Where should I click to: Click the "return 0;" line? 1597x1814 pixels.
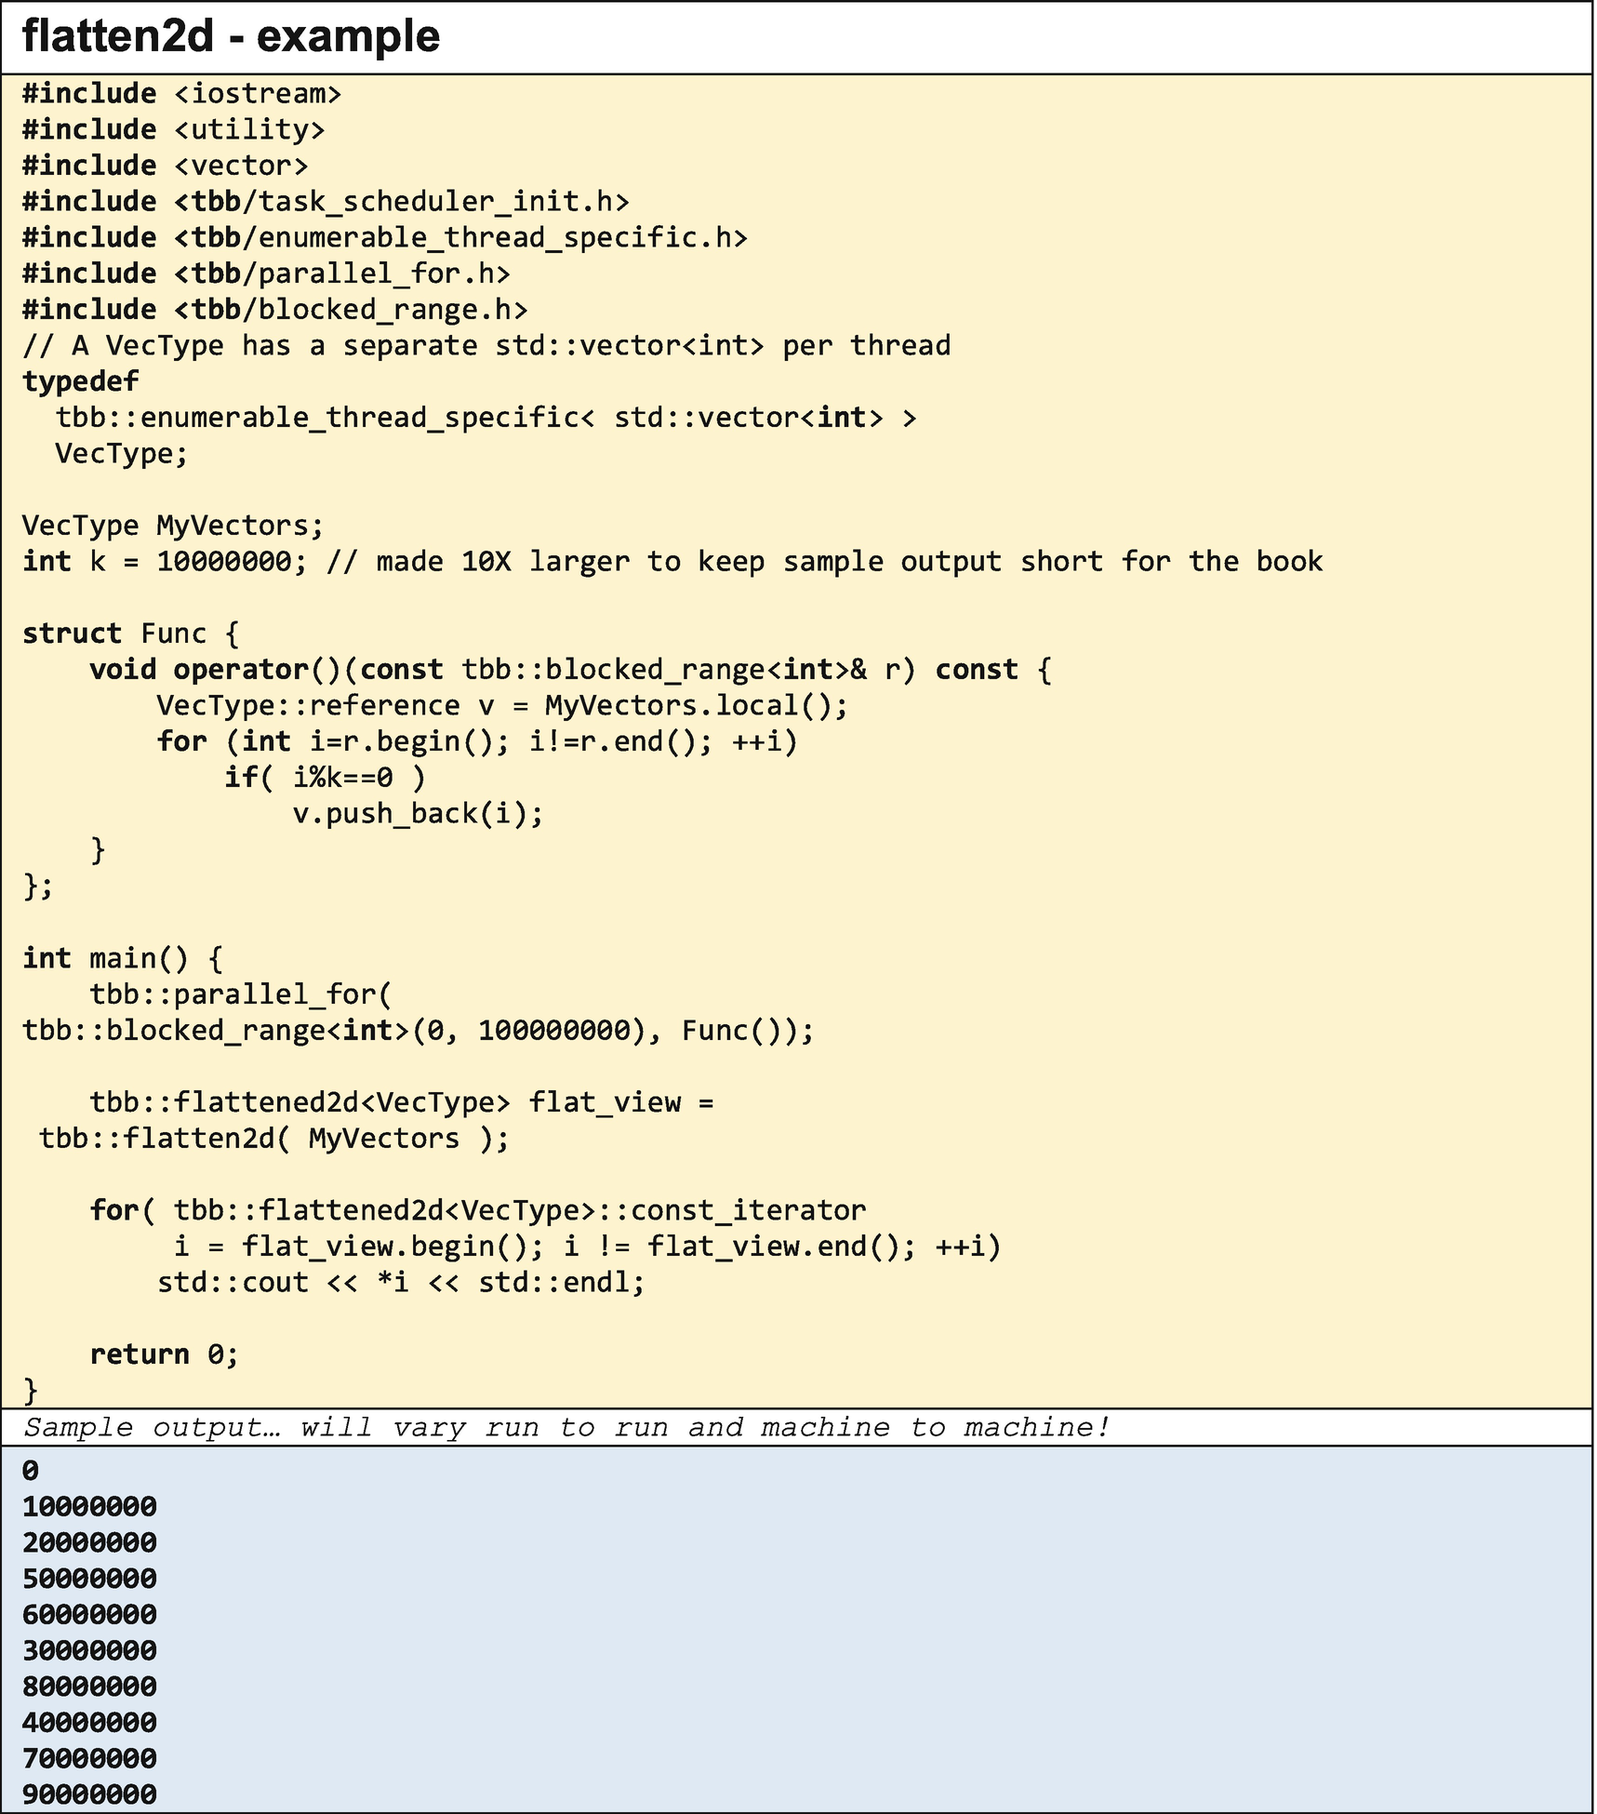[x=165, y=1354]
